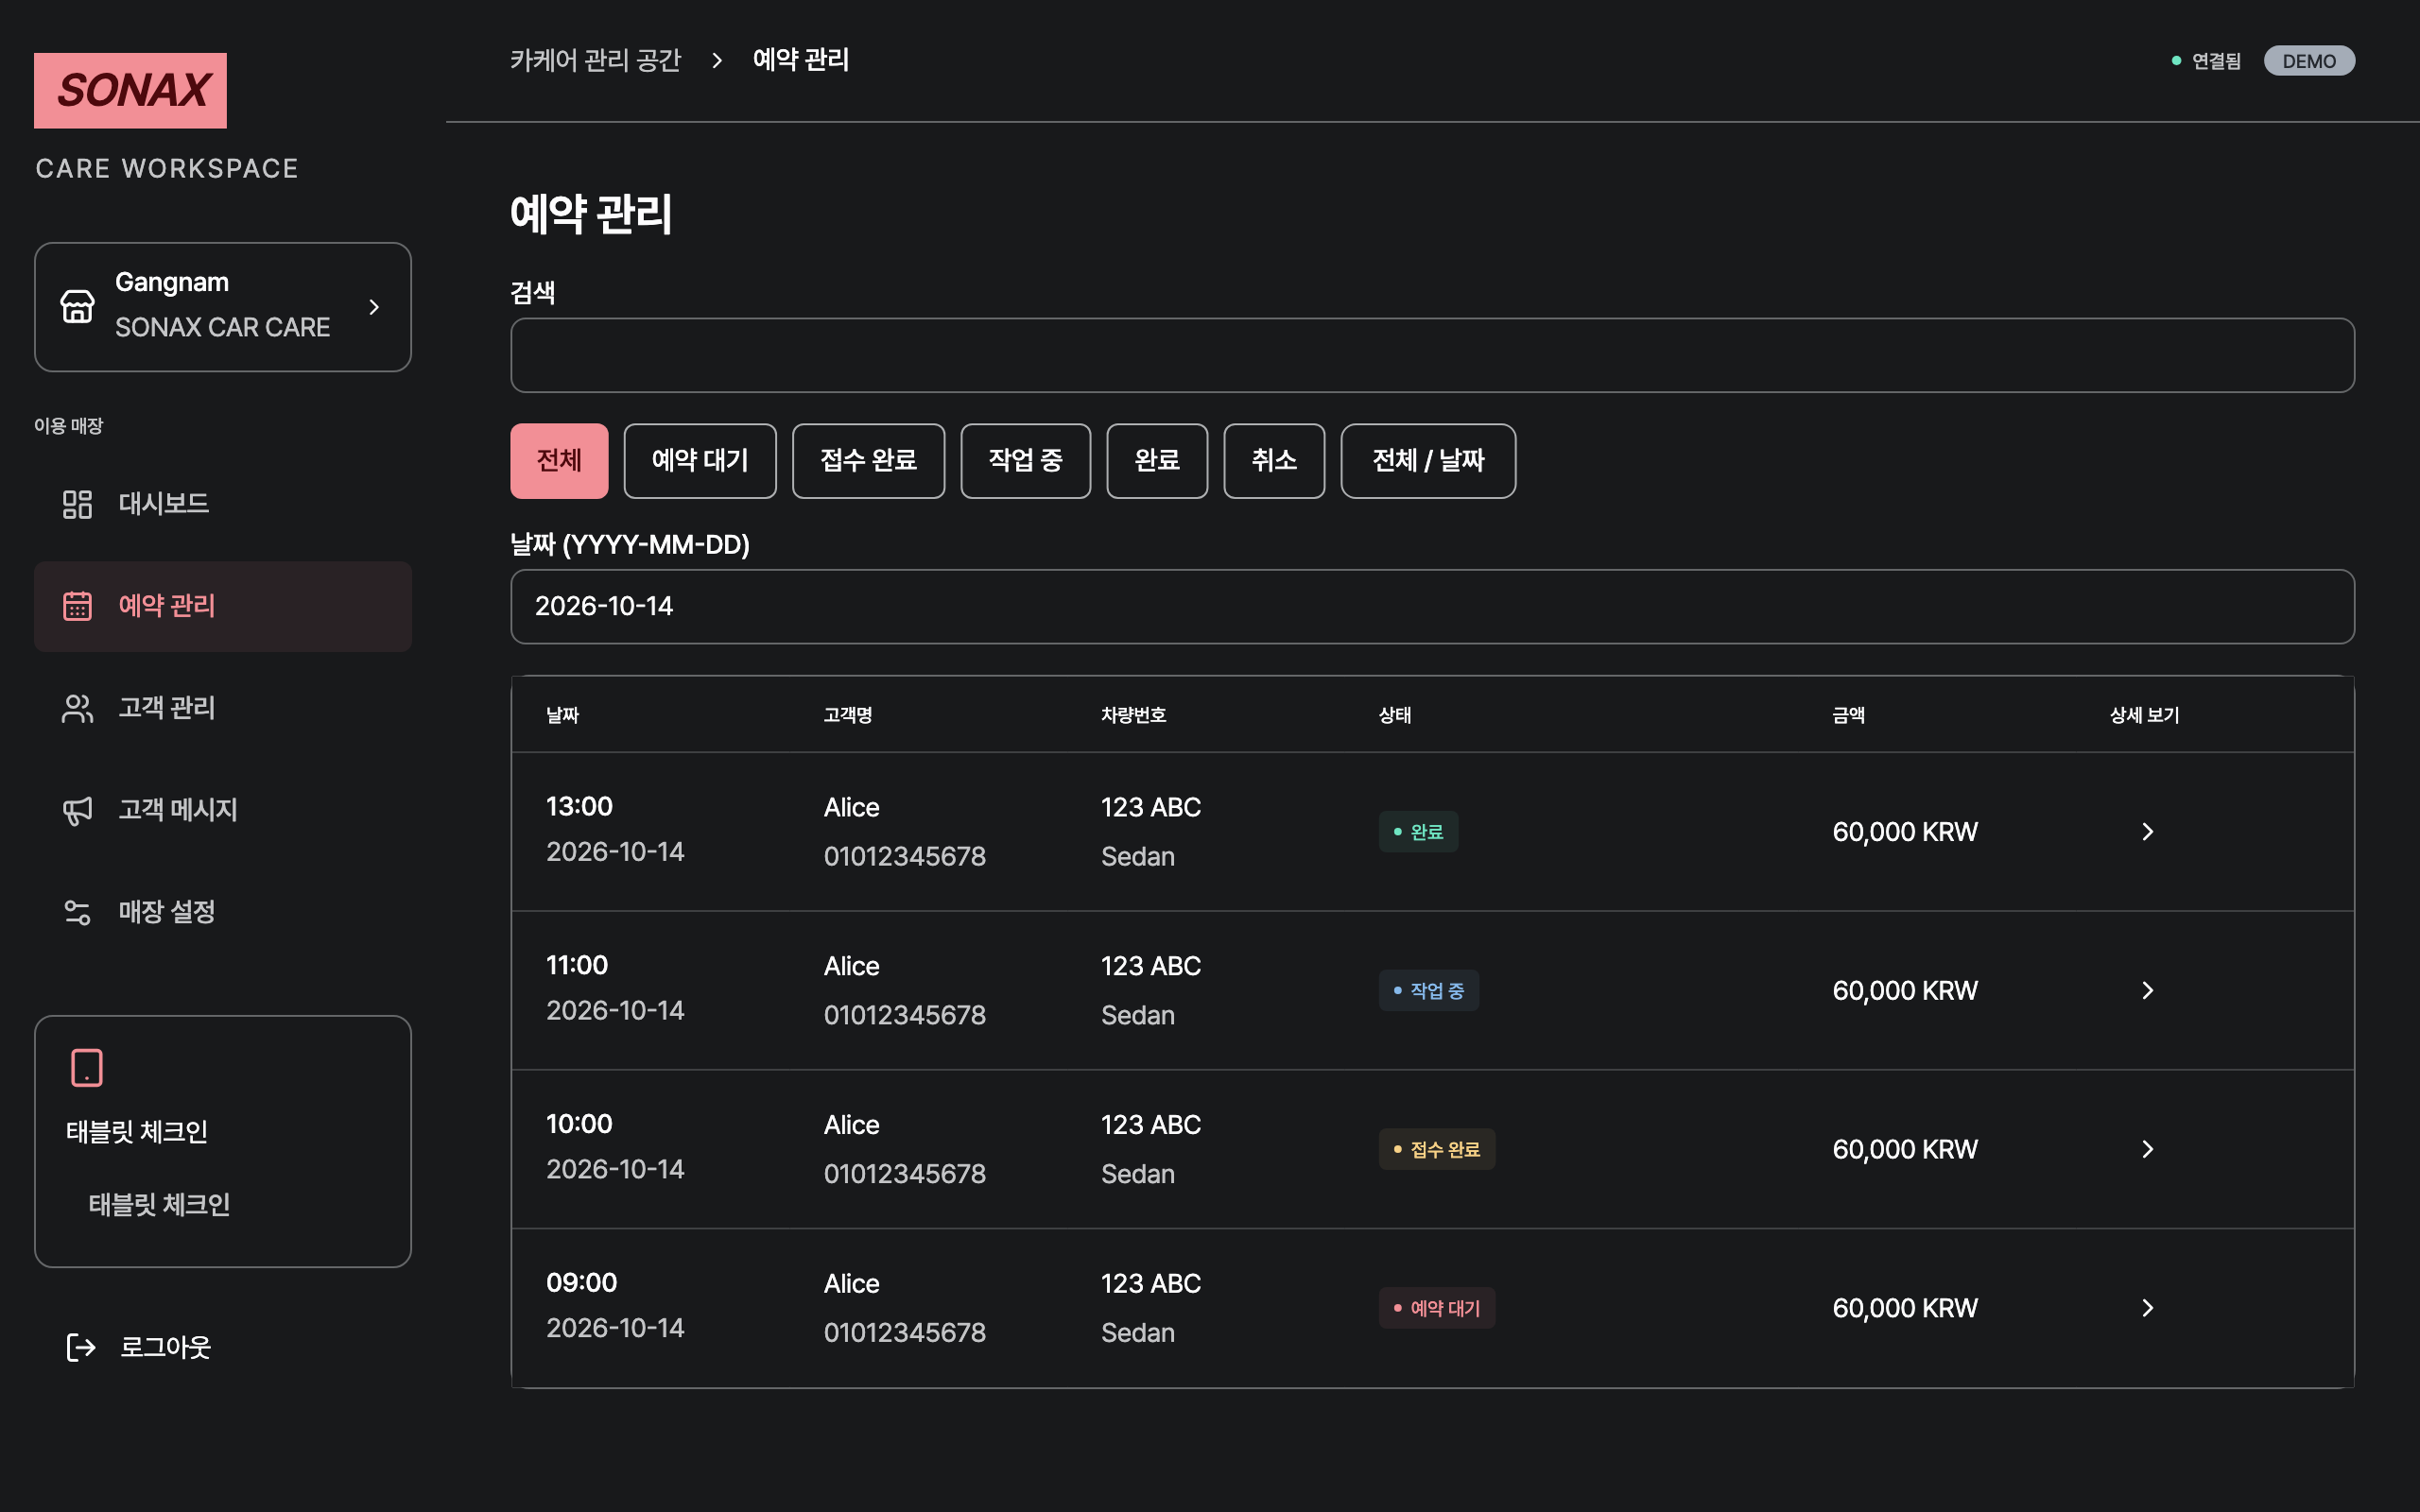Screen dimensions: 2420x1512
Task: Select 예약 관리 in the sidebar
Action: [x=223, y=606]
